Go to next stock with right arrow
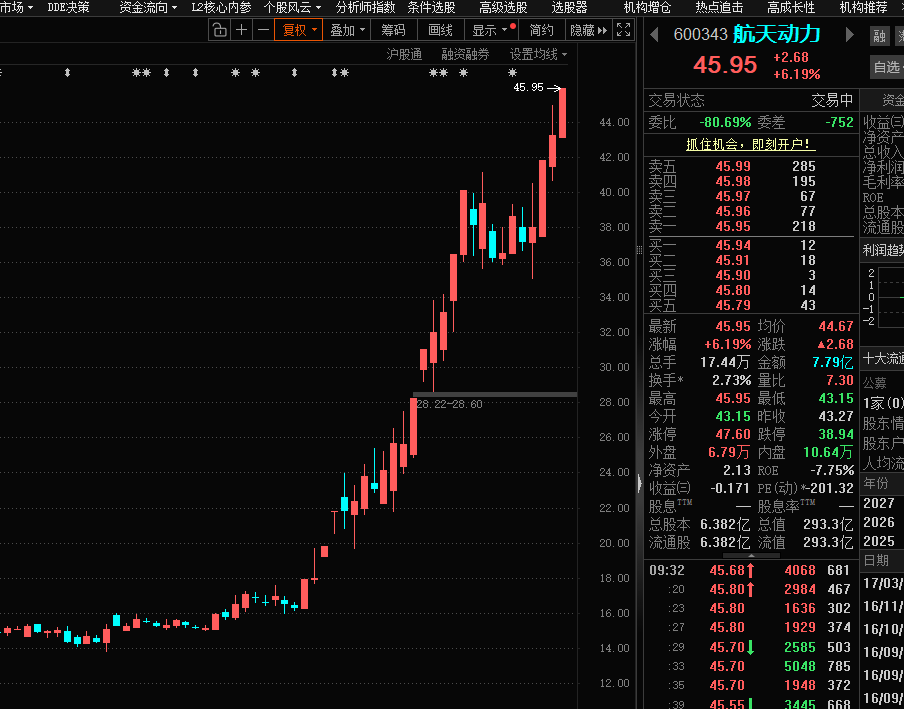Screen dimensions: 904x709 [851, 35]
